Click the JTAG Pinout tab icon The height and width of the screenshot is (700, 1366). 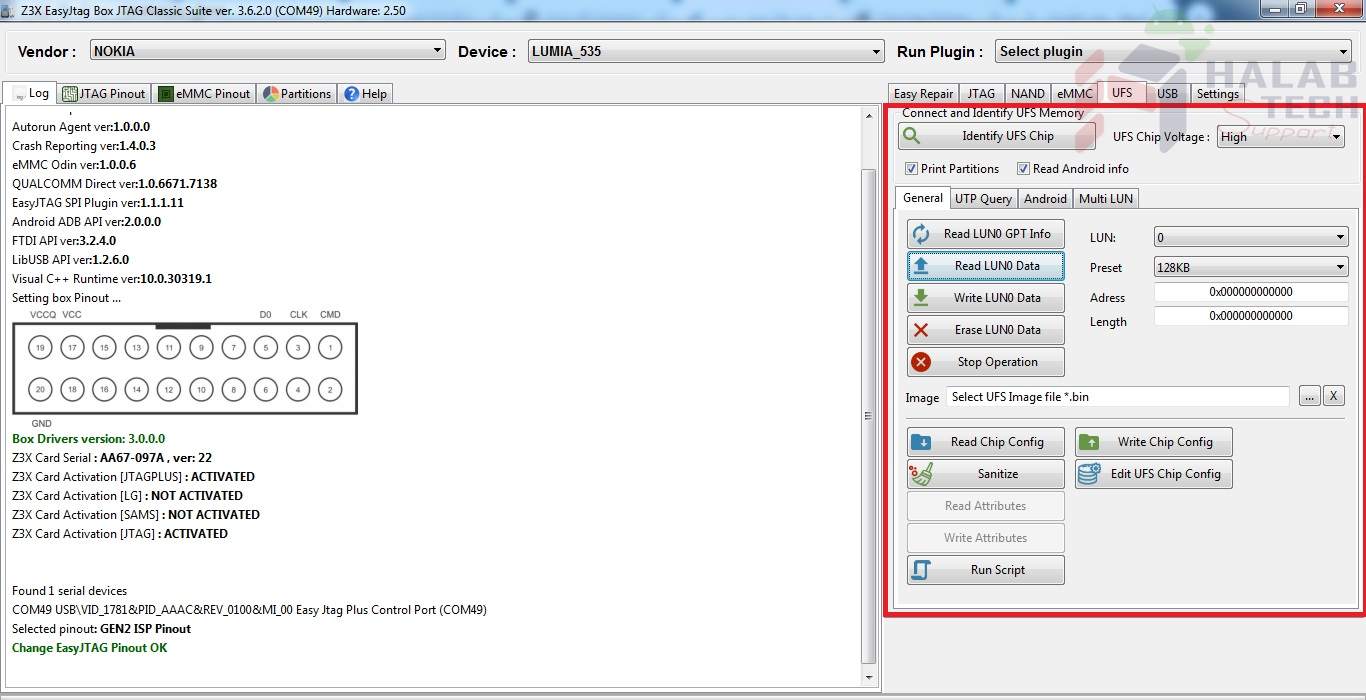click(x=70, y=94)
